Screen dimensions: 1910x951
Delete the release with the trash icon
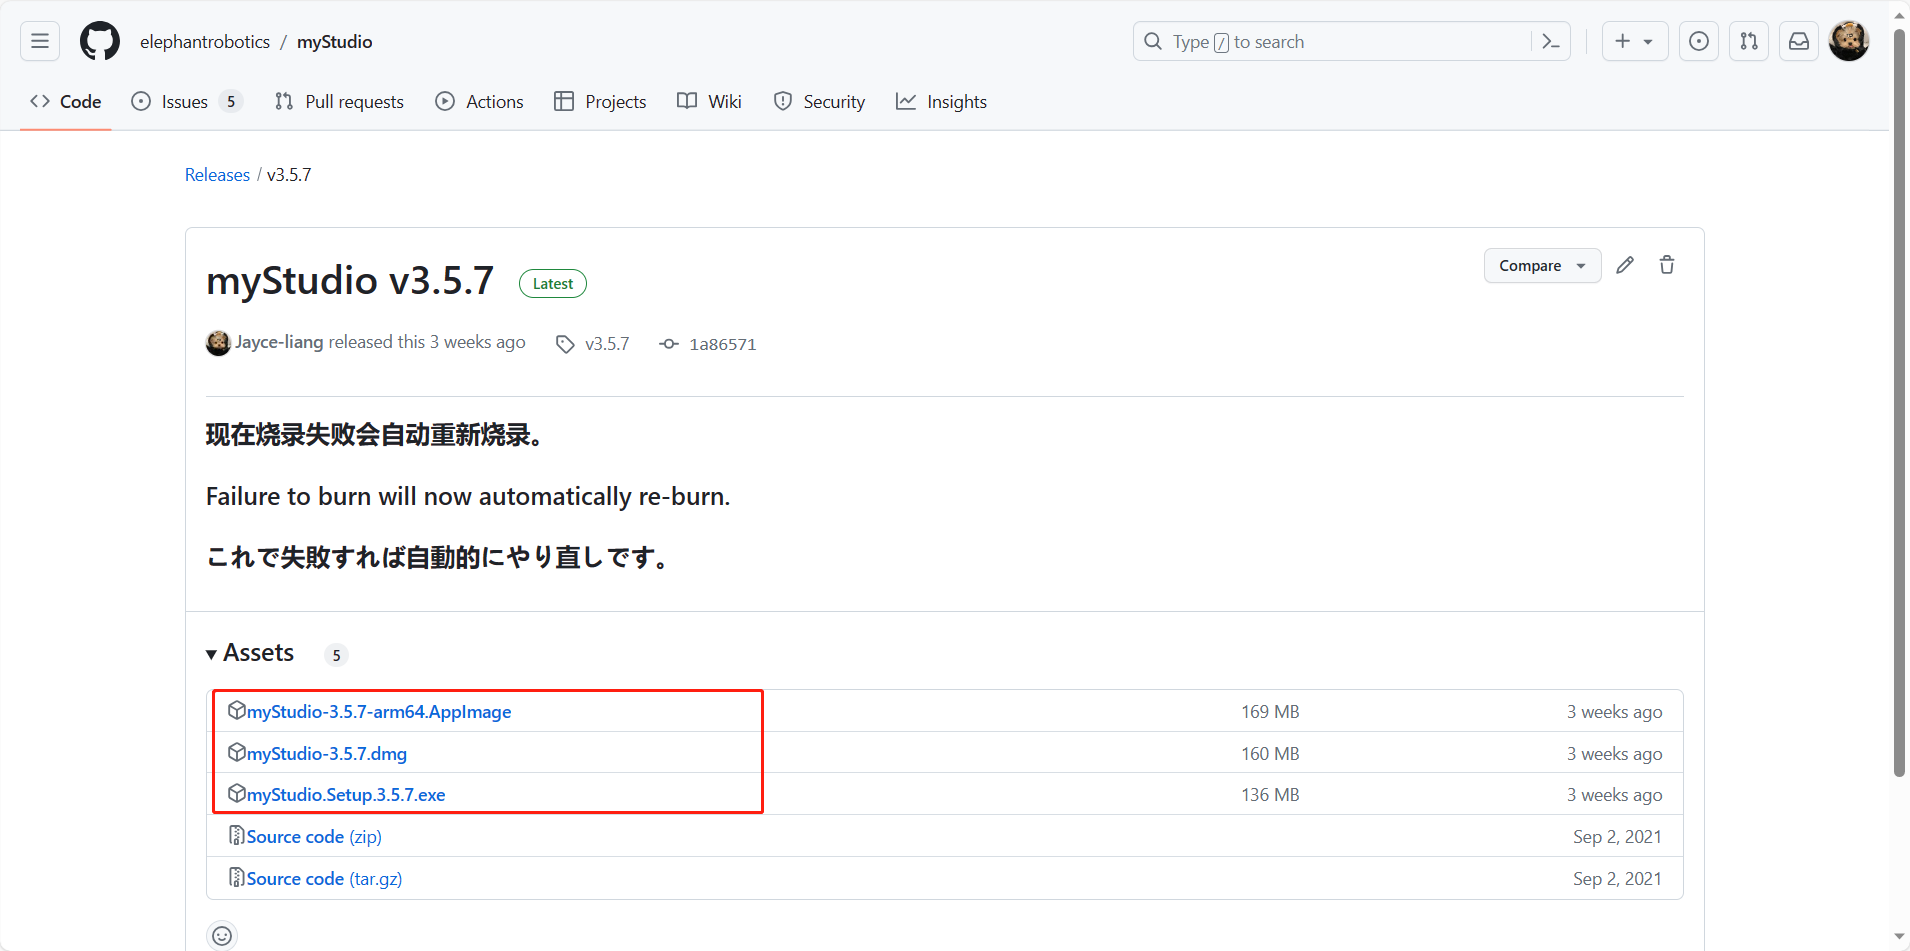[1667, 265]
